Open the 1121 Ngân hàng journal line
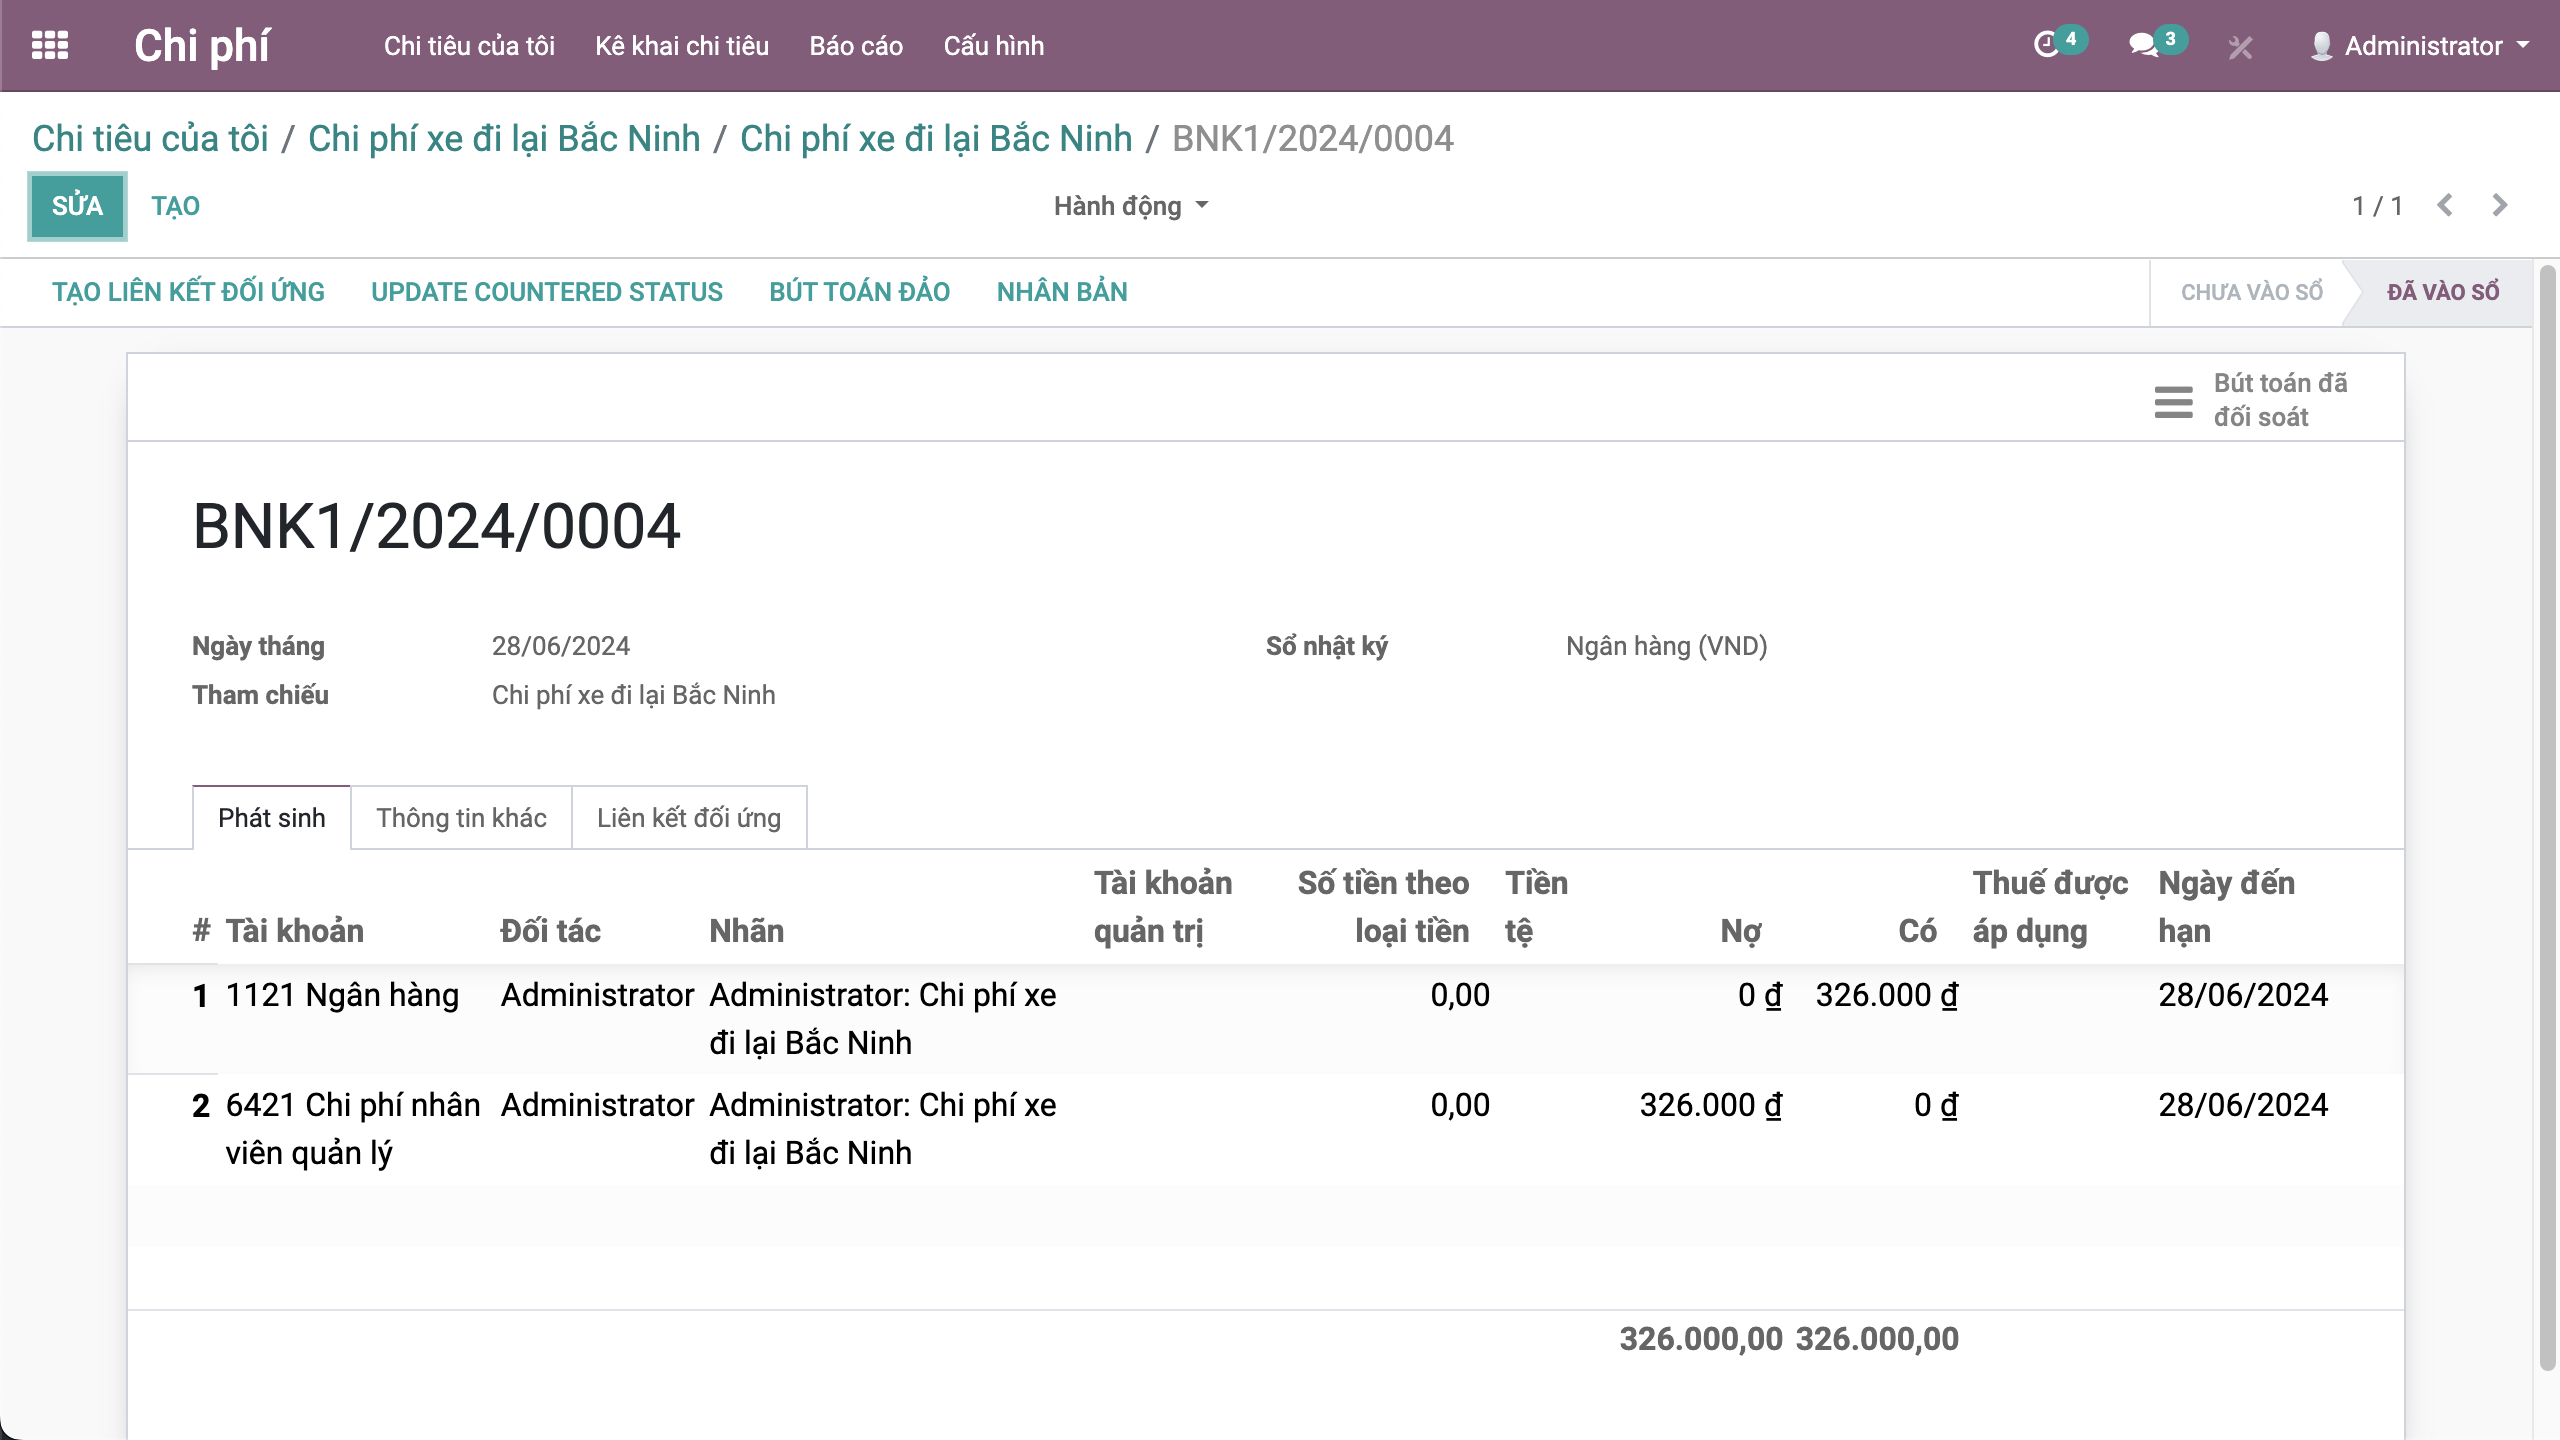Image resolution: width=2560 pixels, height=1440 pixels. tap(342, 996)
